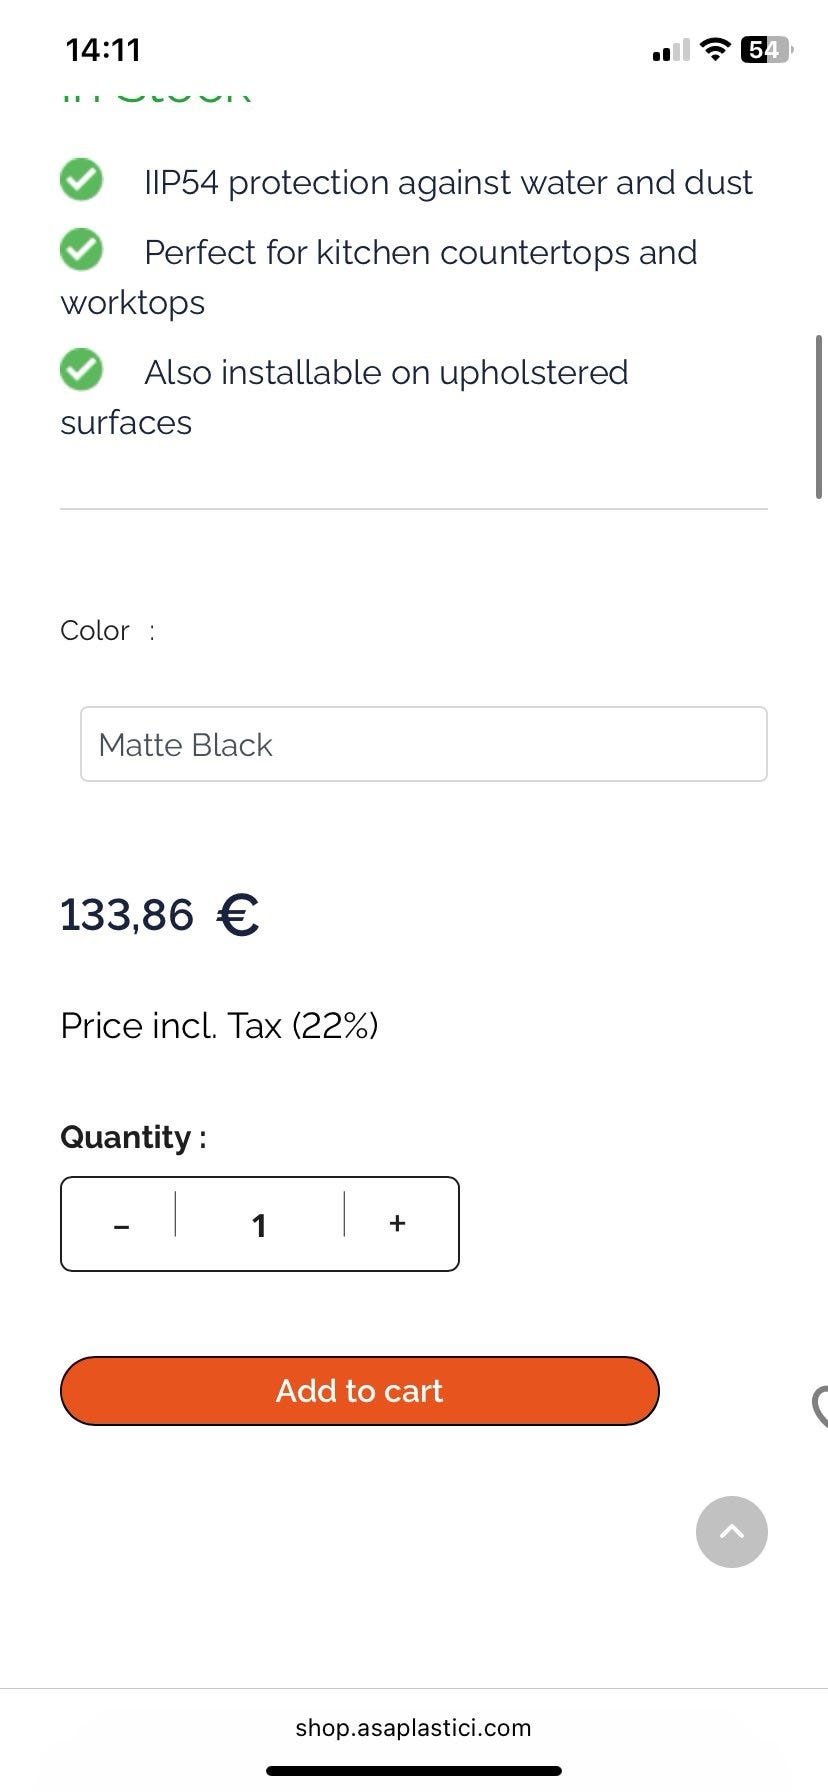This screenshot has width=828, height=1792.
Task: Tap the home indicator bar at bottom
Action: pos(413,1770)
